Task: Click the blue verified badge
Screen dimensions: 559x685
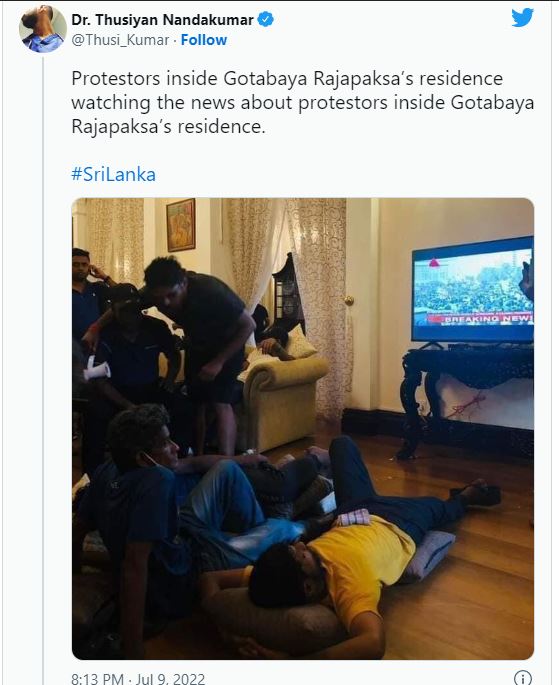Action: 266,20
